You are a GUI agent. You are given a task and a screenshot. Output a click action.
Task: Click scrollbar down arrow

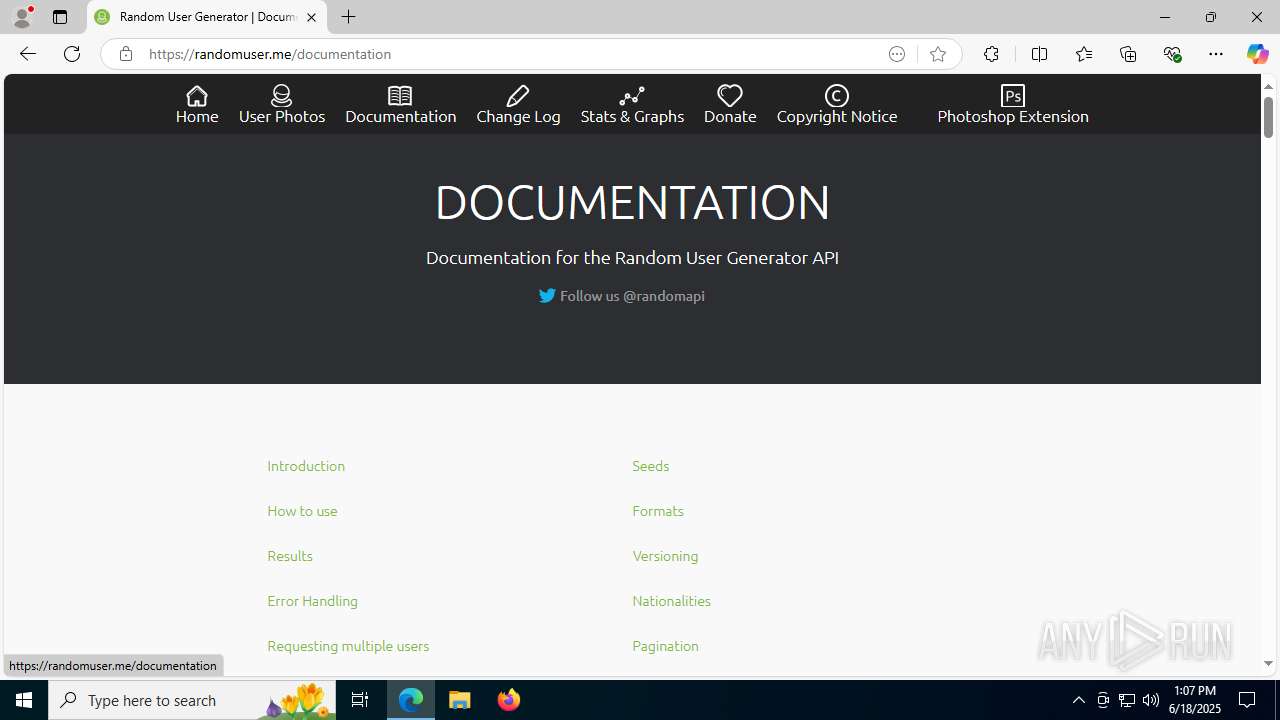[x=1268, y=664]
